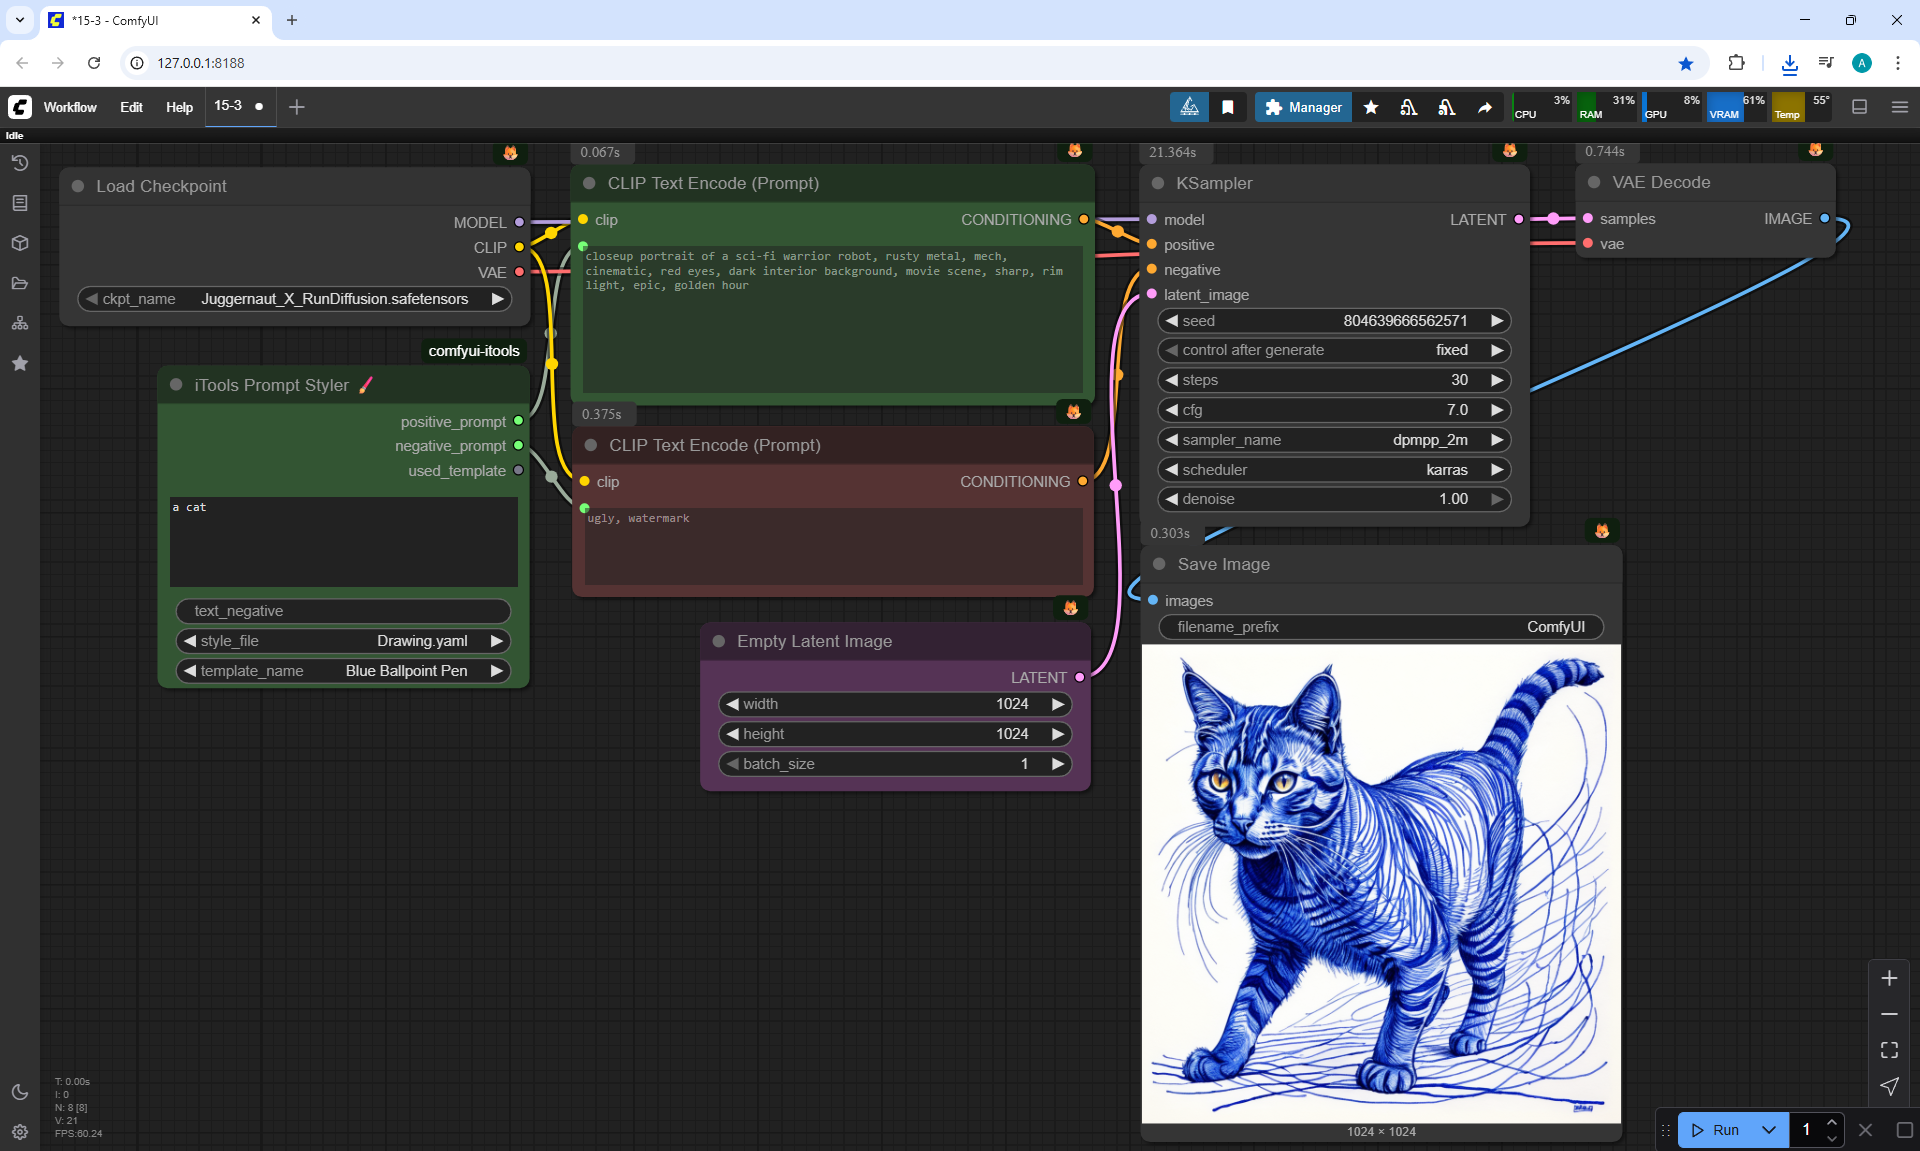This screenshot has height=1151, width=1920.
Task: Click the Run button
Action: coord(1716,1130)
